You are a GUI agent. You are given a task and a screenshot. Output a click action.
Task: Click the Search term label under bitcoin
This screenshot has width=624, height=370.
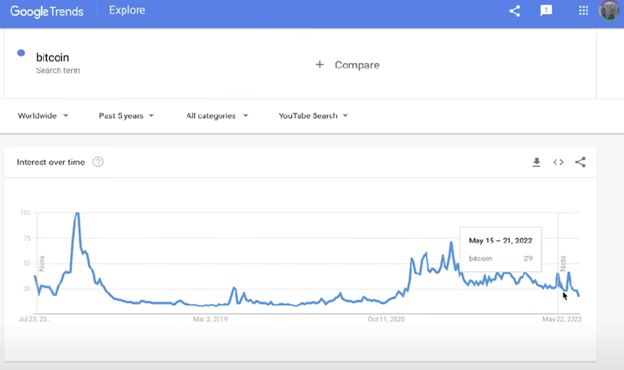pos(58,70)
